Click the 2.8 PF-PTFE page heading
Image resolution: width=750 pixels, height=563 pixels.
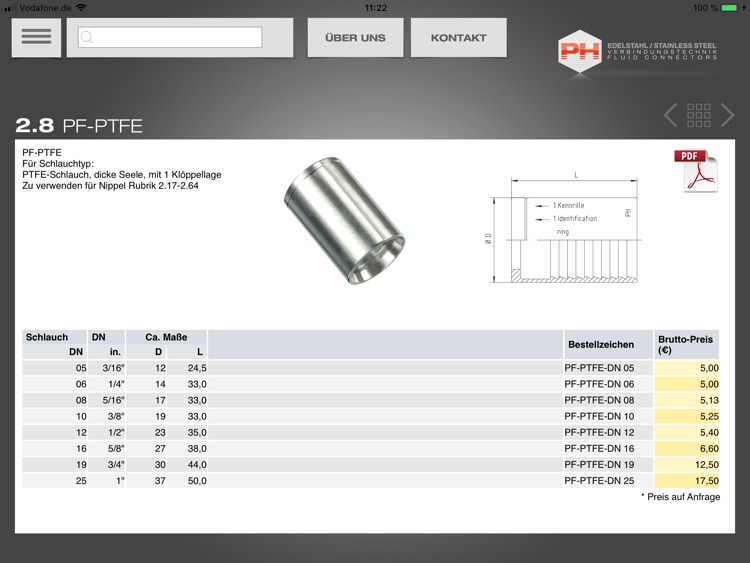(79, 125)
